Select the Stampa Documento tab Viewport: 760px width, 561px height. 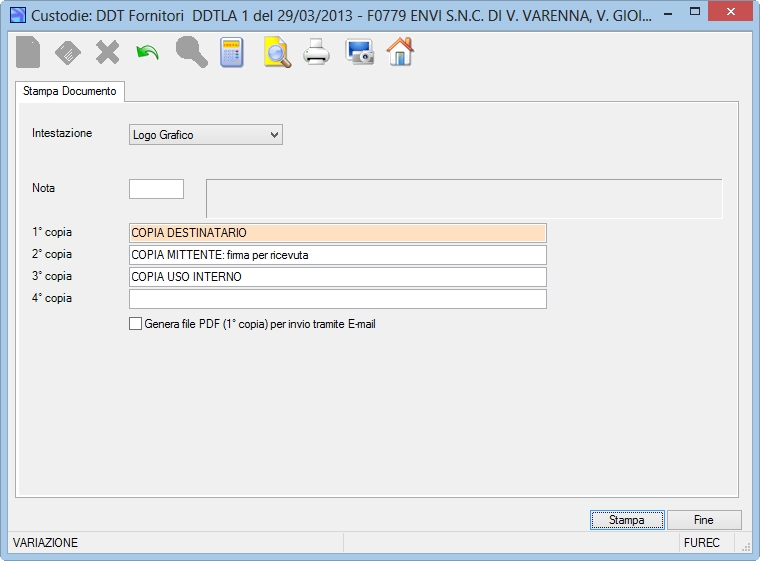[70, 91]
